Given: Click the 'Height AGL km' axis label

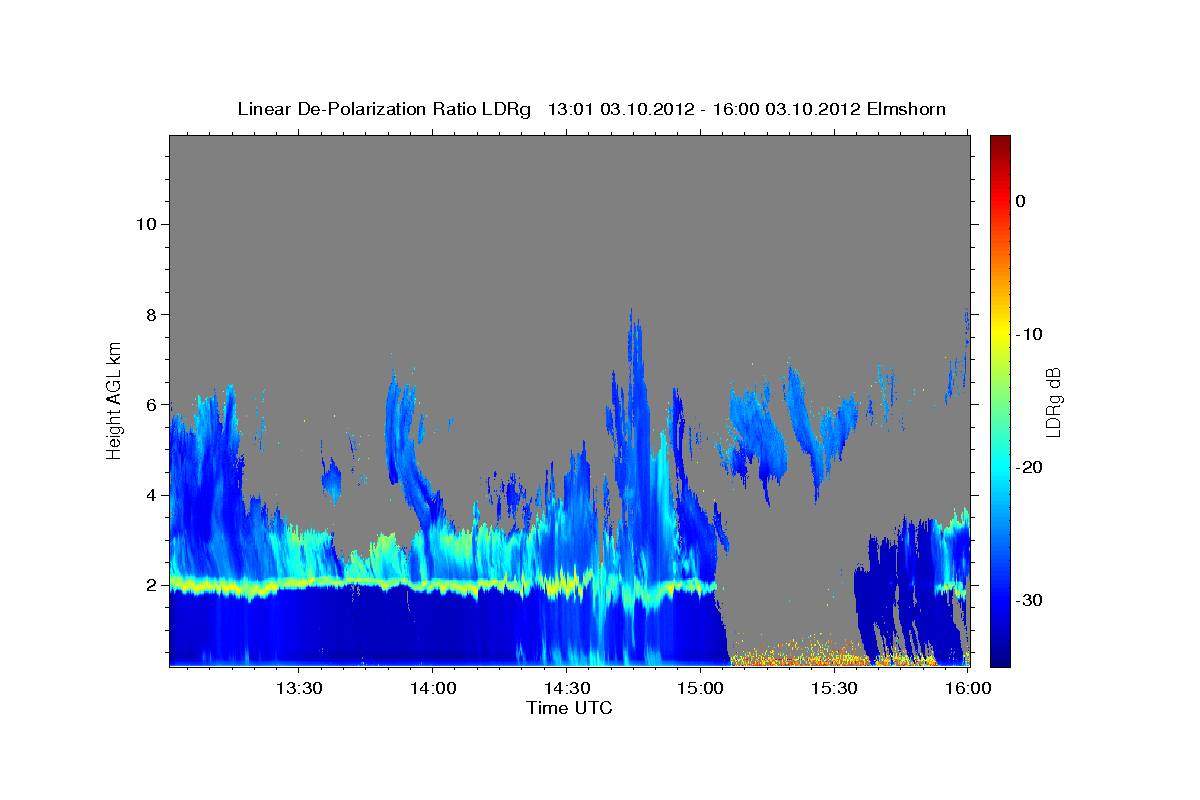Looking at the screenshot, I should [115, 400].
